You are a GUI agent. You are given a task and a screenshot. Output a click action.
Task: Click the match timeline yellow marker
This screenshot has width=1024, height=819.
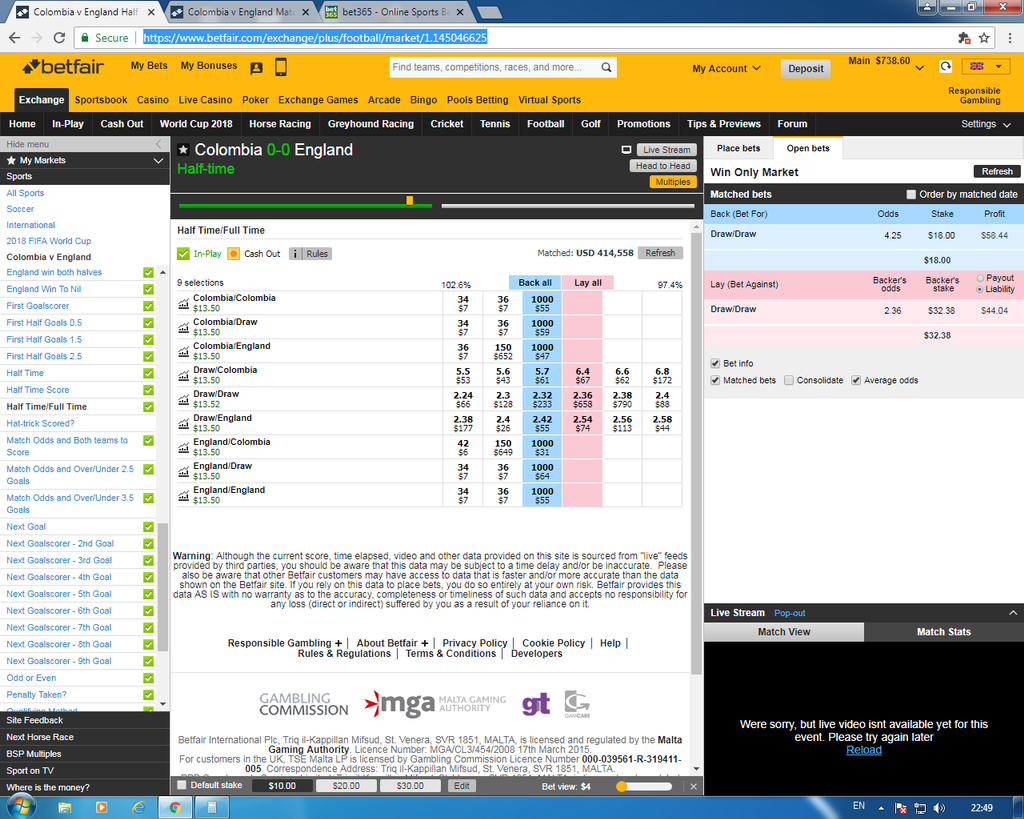pyautogui.click(x=409, y=201)
